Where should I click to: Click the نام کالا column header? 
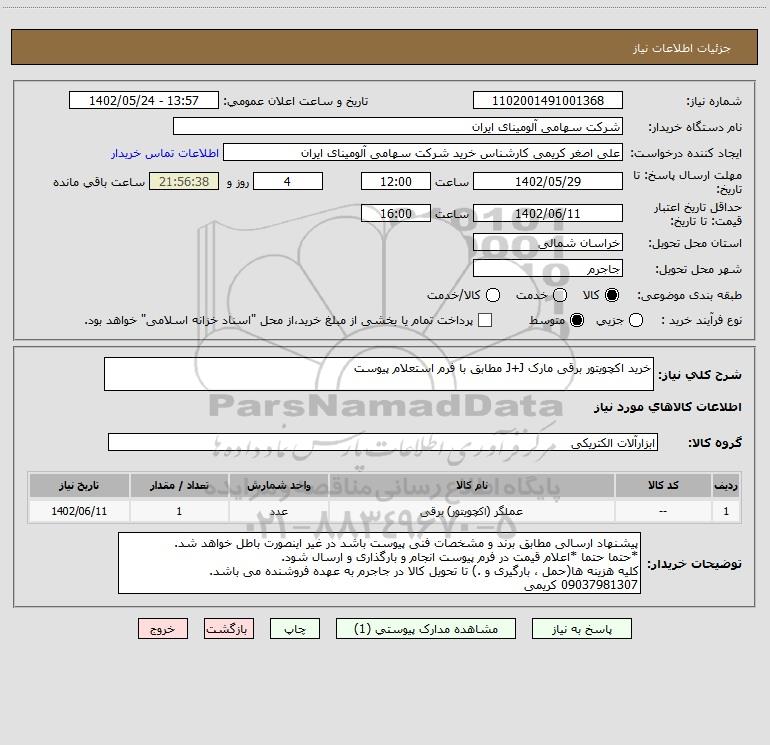[x=471, y=485]
